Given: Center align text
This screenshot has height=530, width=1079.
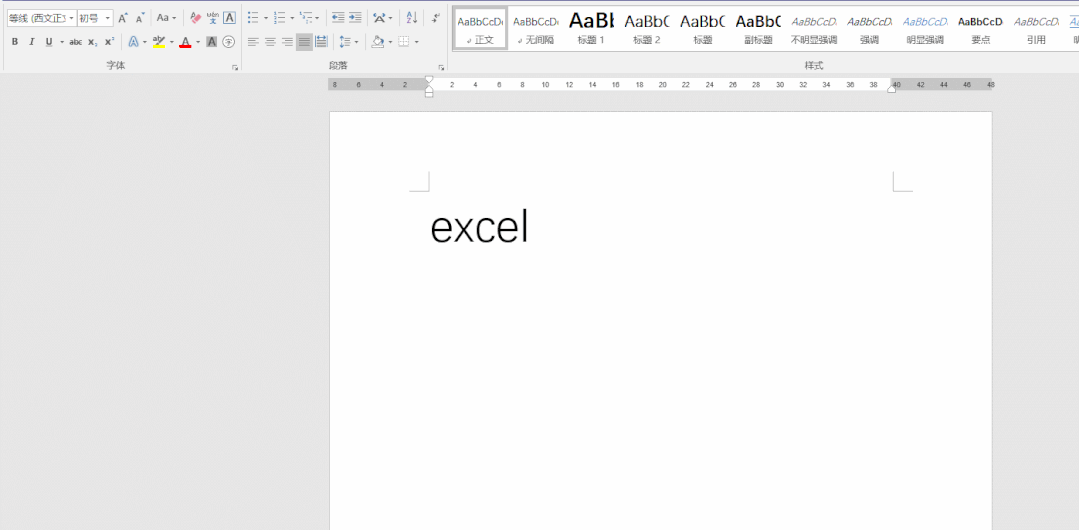Looking at the screenshot, I should pyautogui.click(x=270, y=42).
